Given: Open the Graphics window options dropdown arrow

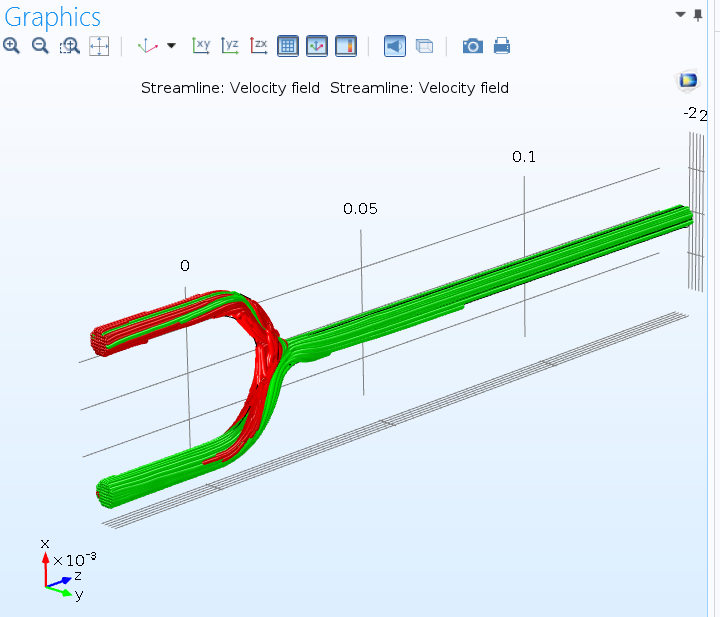Looking at the screenshot, I should [681, 15].
